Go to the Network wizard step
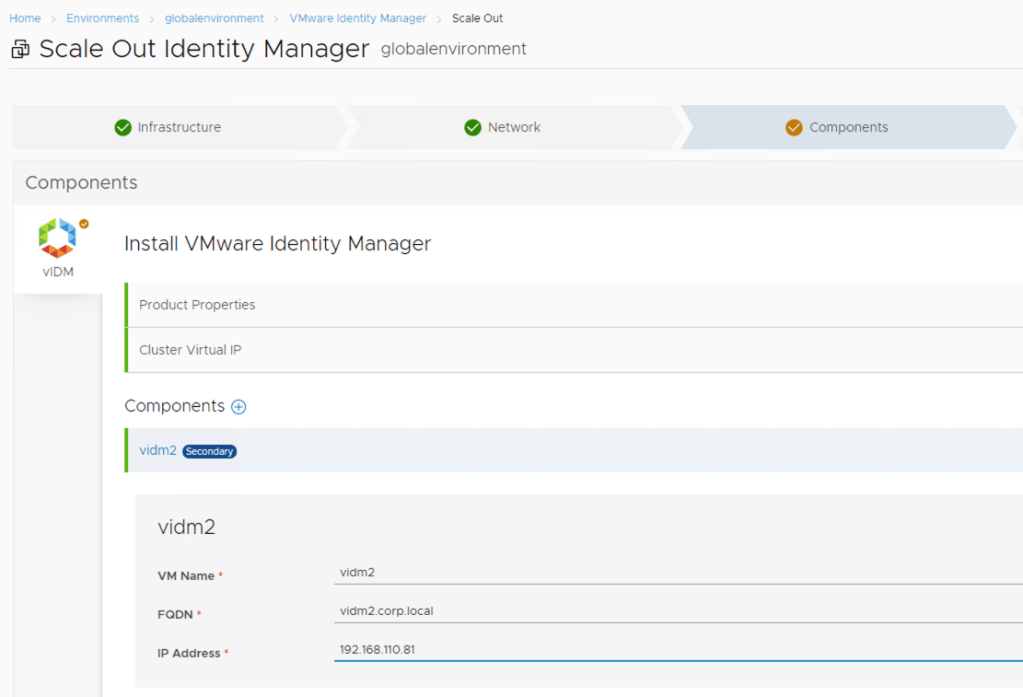 point(514,127)
